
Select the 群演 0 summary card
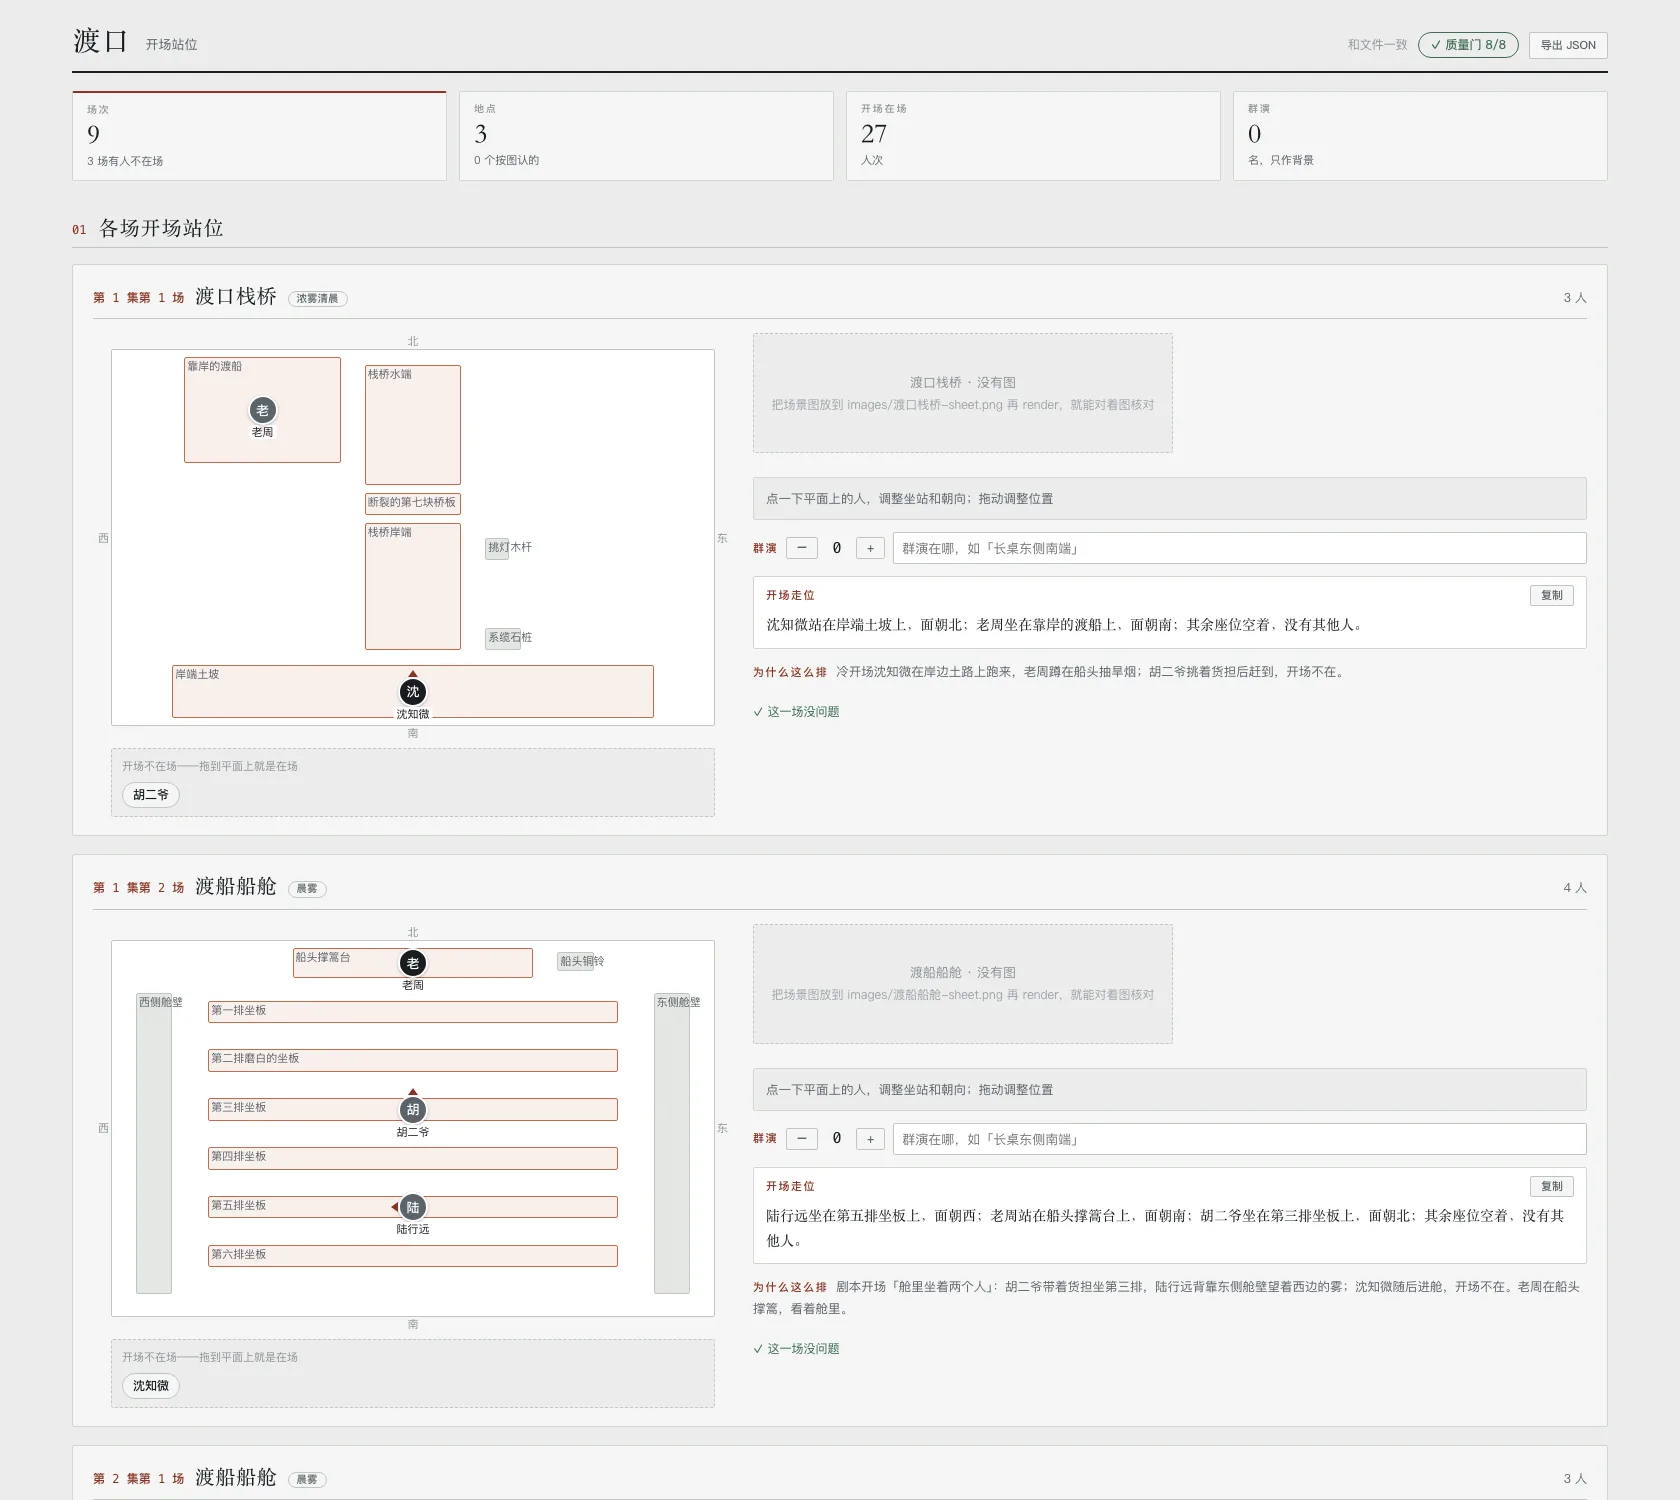point(1420,136)
